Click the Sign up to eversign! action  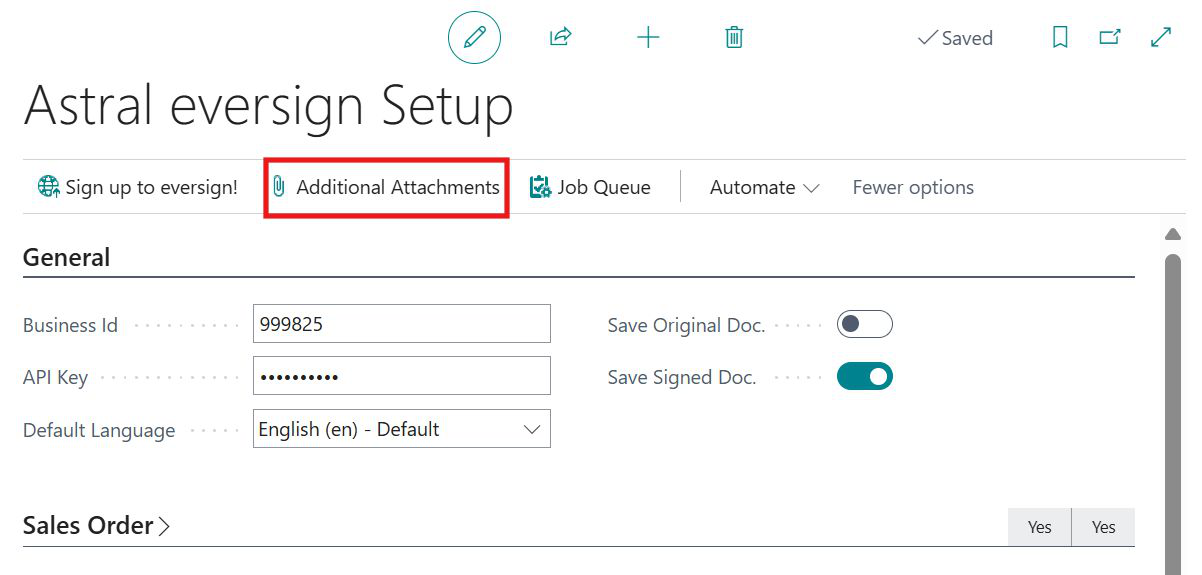(138, 187)
